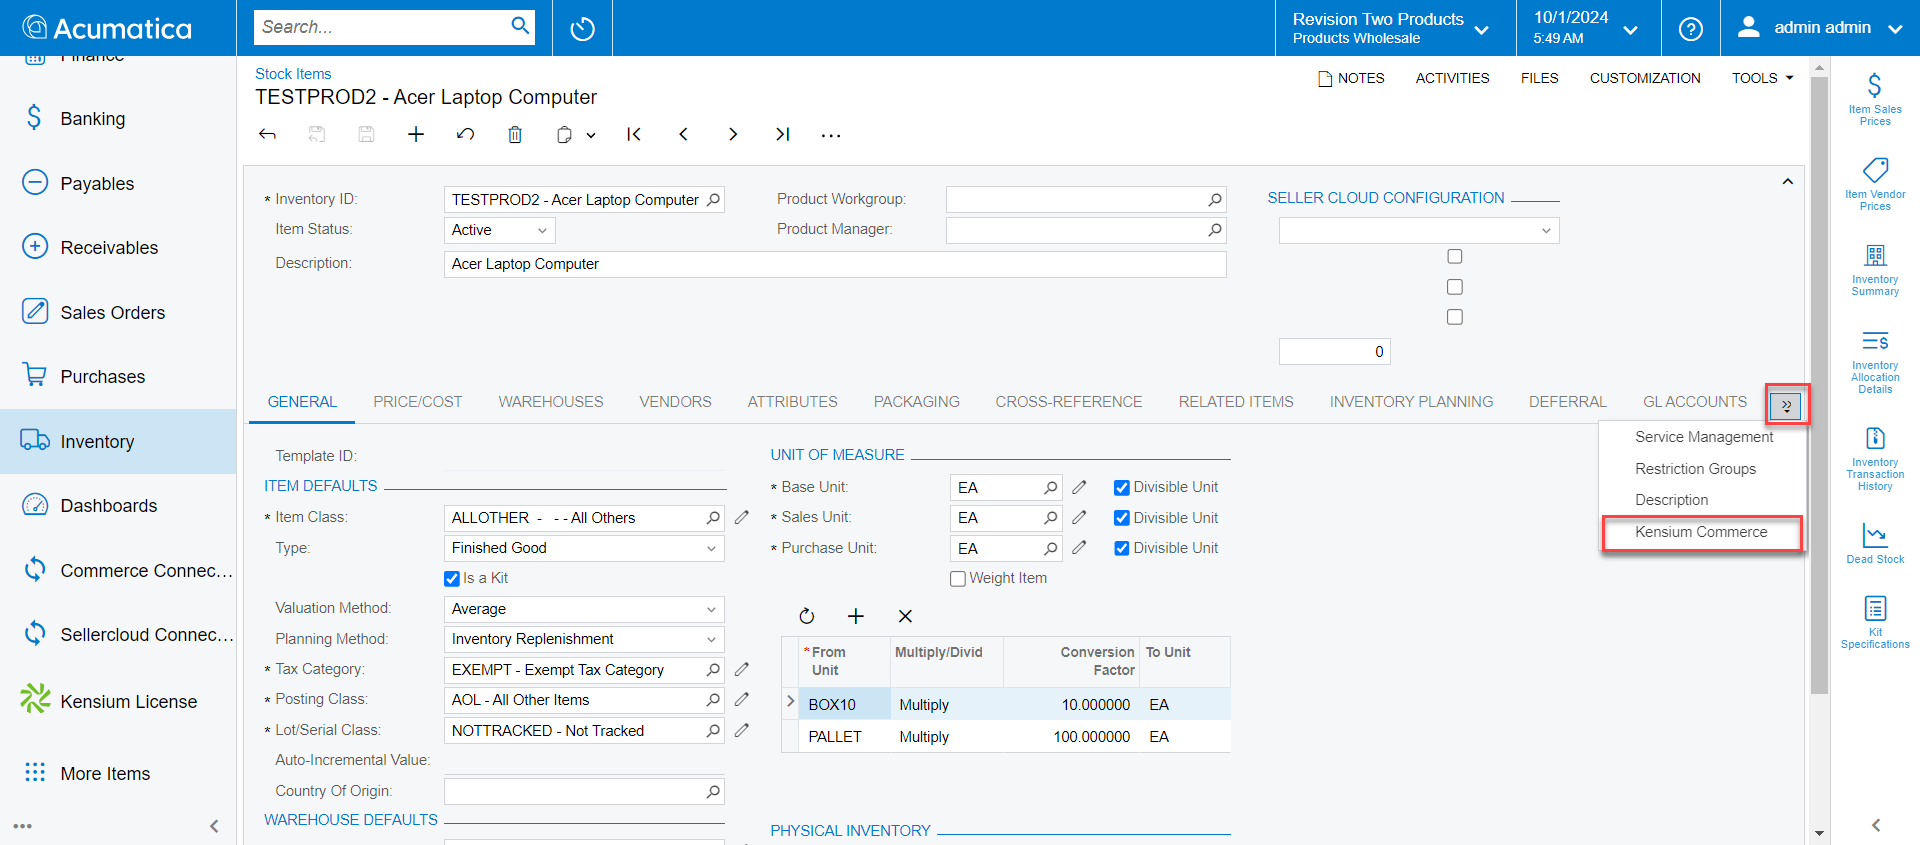Open Notes for this item
Viewport: 1920px width, 845px height.
[1351, 78]
